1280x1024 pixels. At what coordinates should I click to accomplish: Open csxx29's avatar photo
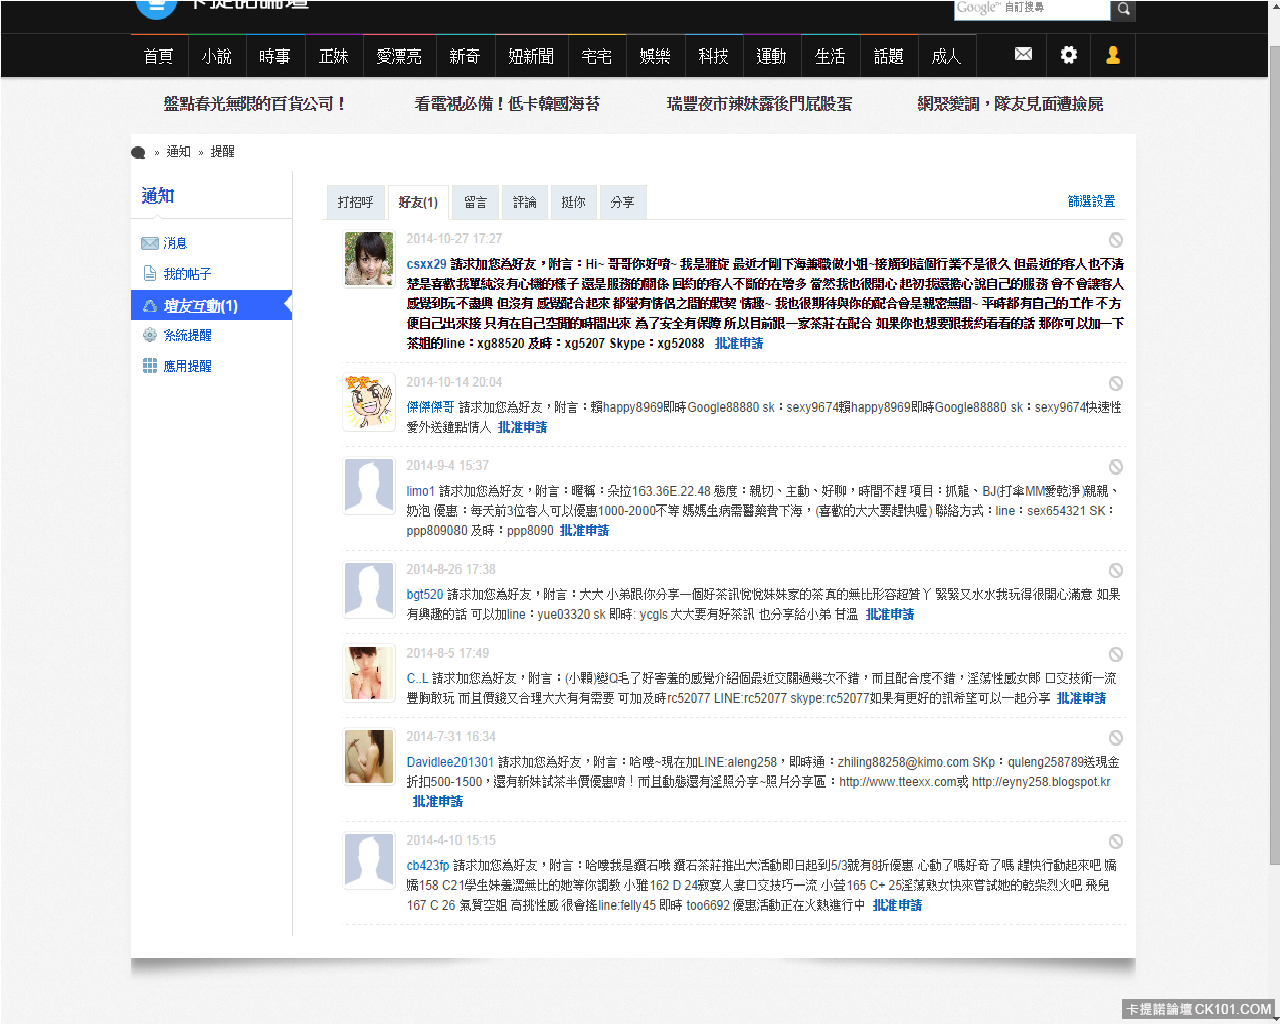point(369,259)
